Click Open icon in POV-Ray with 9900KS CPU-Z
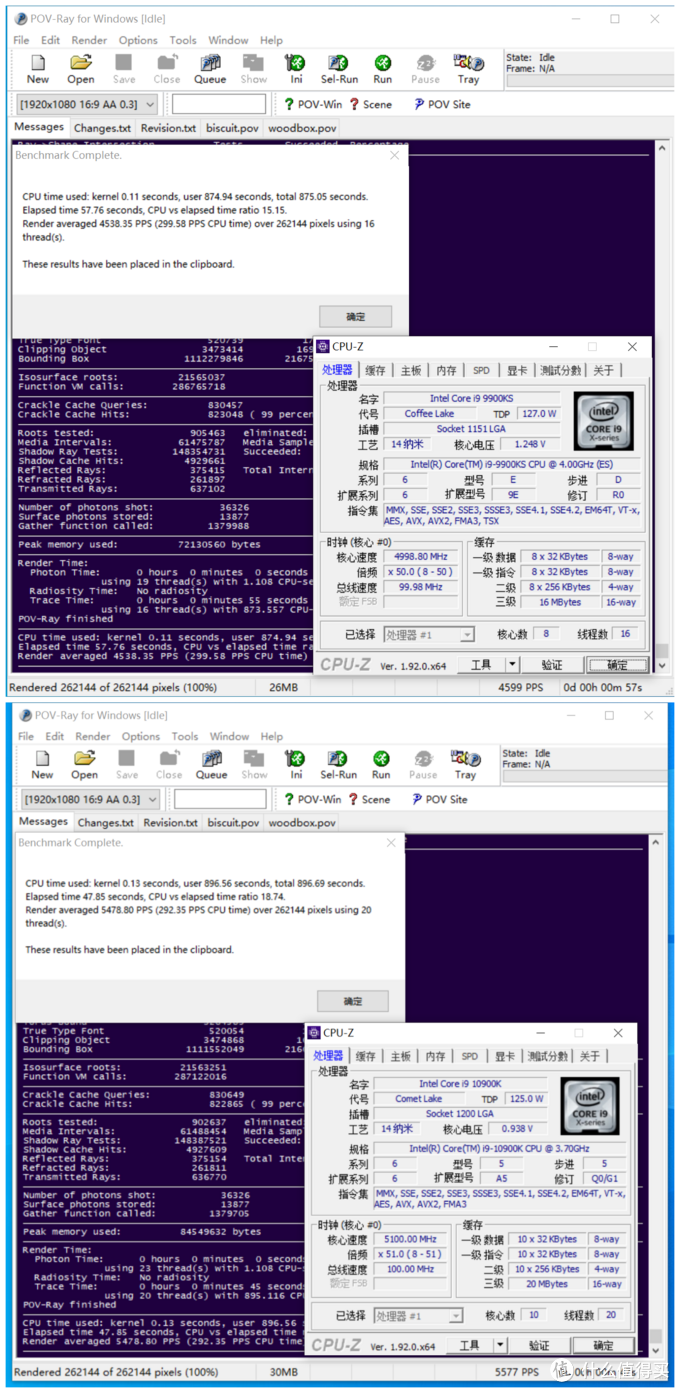The height and width of the screenshot is (1393, 680). click(81, 69)
